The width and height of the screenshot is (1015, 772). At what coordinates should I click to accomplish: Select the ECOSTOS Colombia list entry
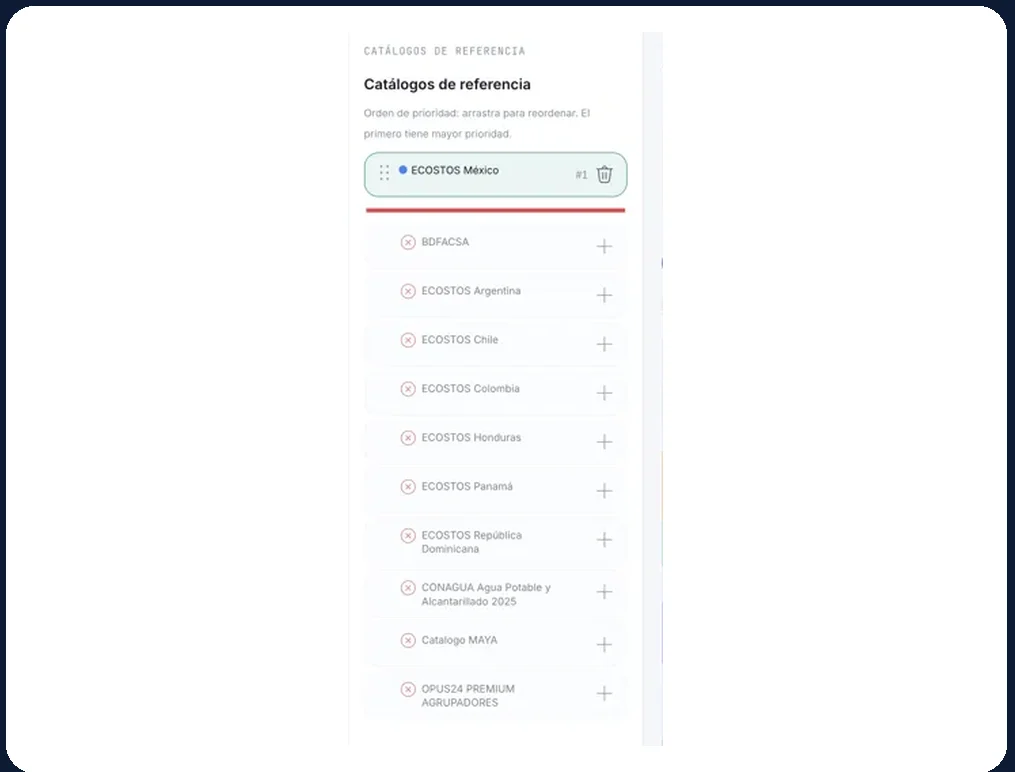tap(495, 392)
